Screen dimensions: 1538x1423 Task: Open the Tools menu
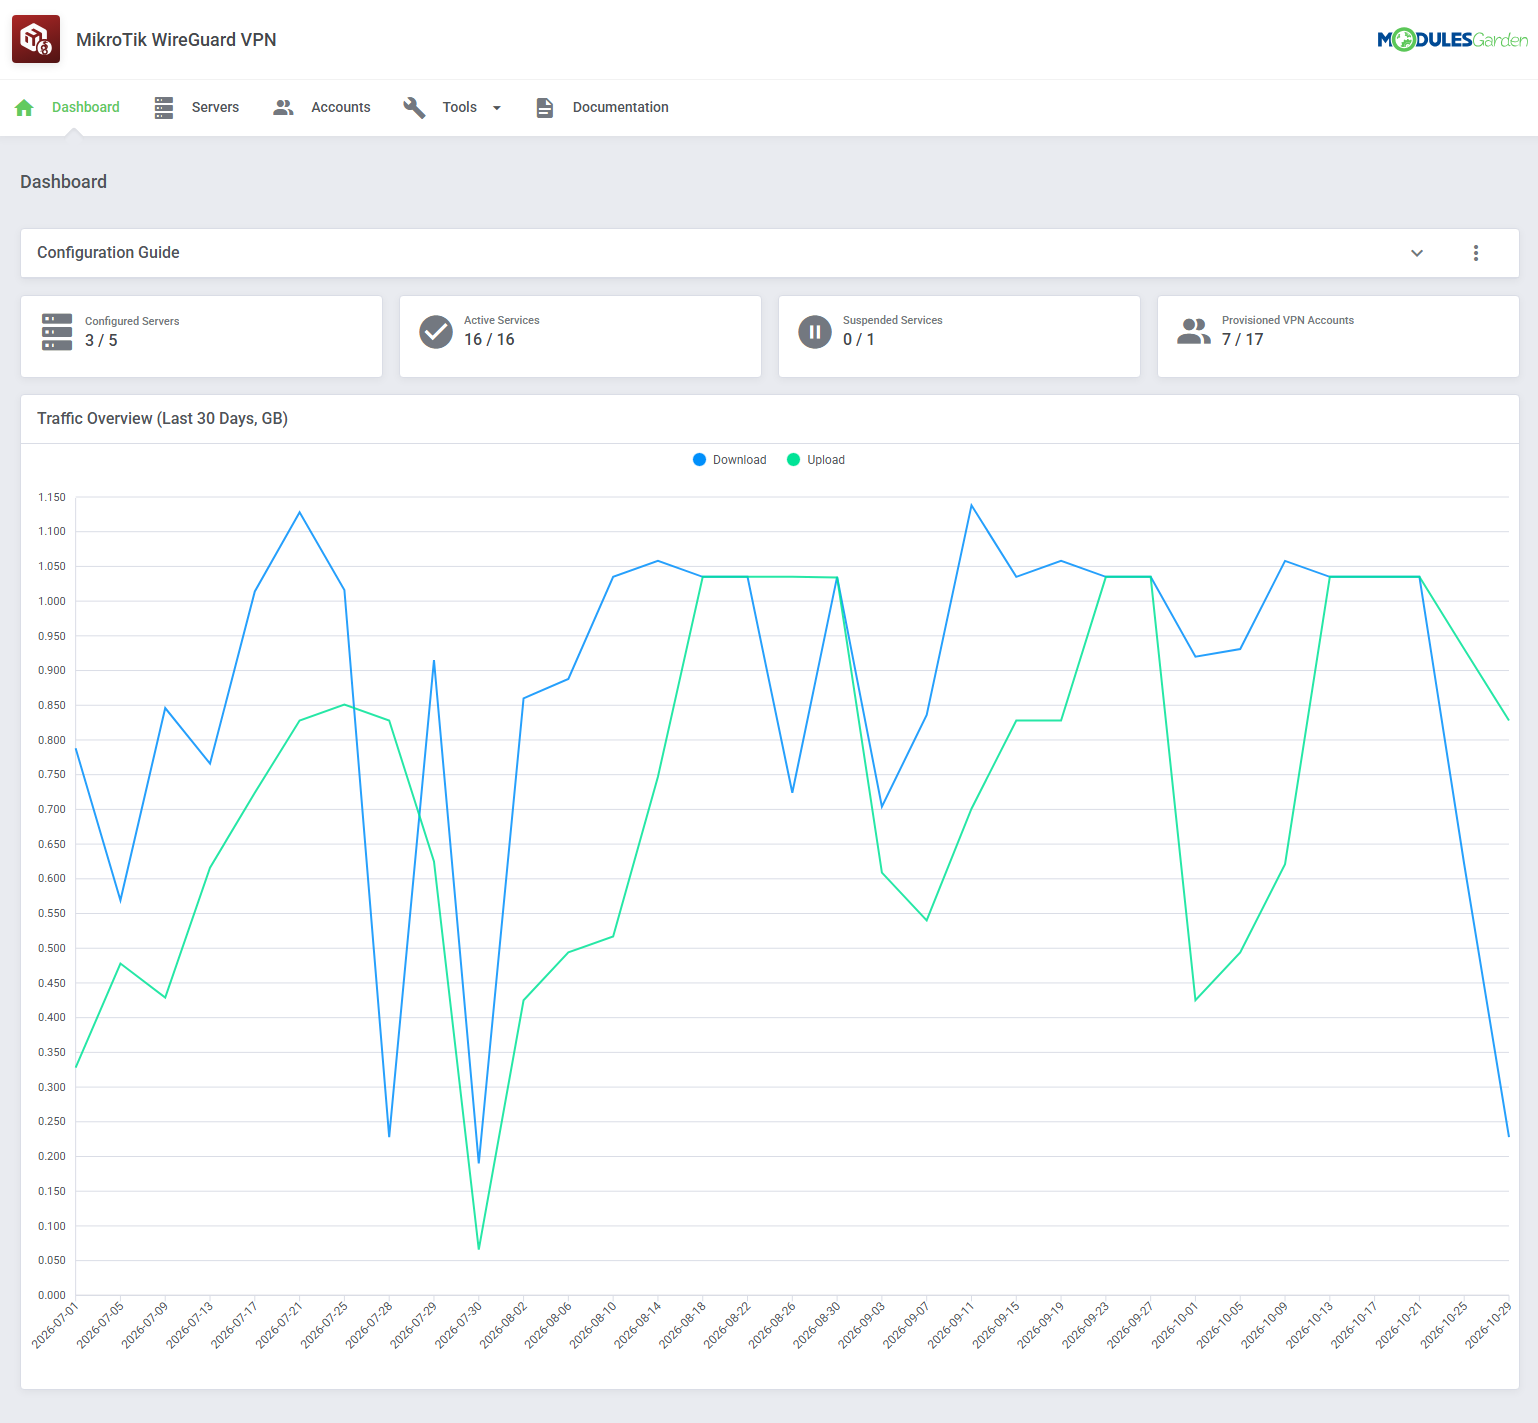(x=460, y=108)
